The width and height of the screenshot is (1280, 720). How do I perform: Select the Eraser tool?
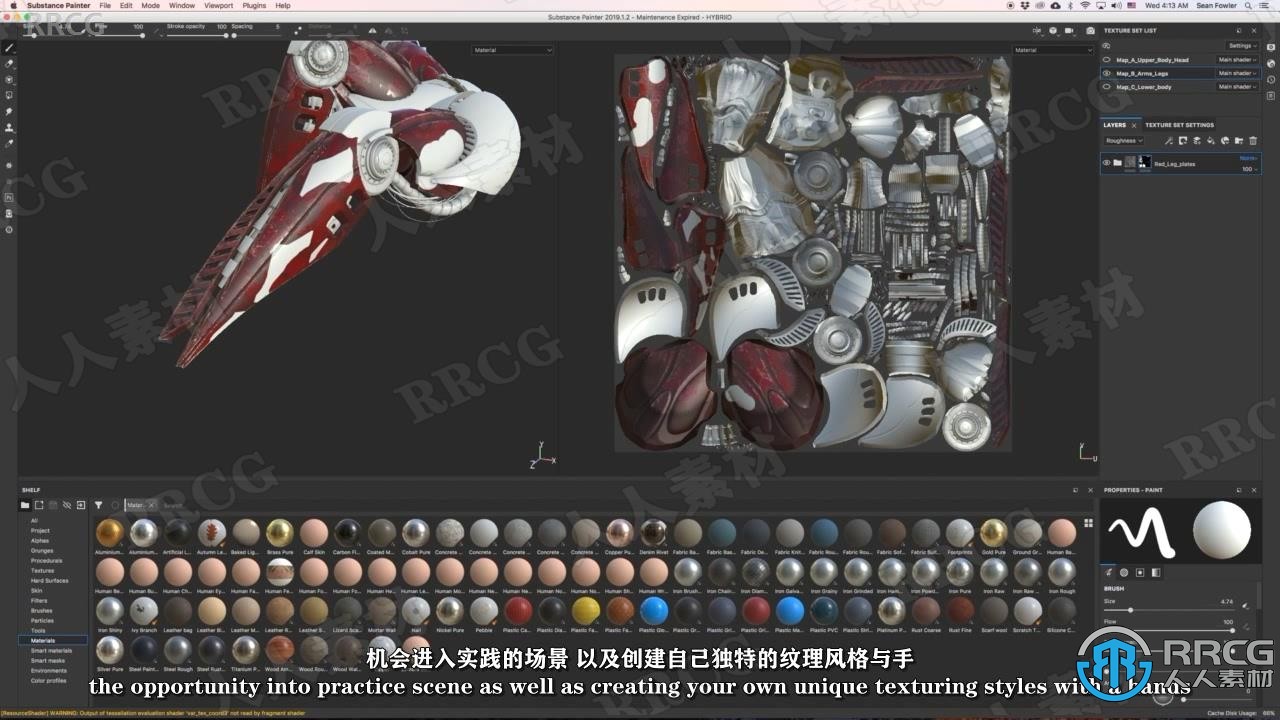pos(9,64)
